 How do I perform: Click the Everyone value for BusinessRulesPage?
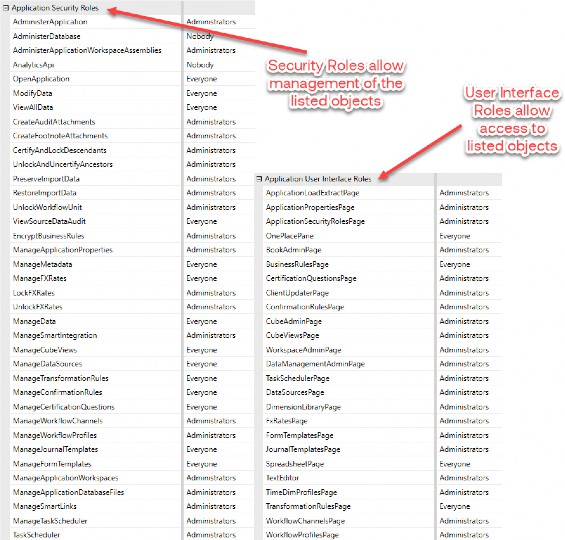pos(454,264)
